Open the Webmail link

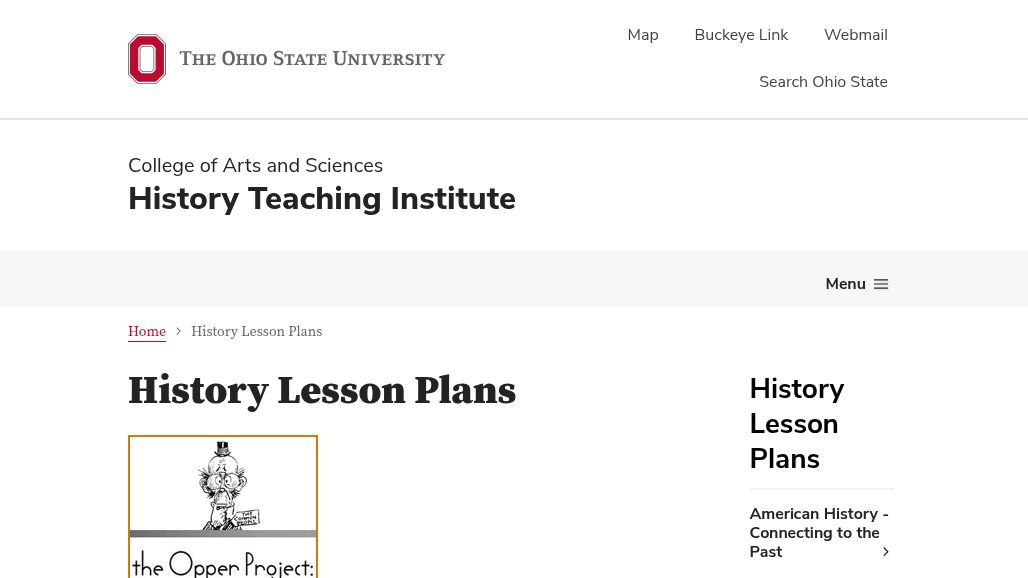[x=856, y=35]
